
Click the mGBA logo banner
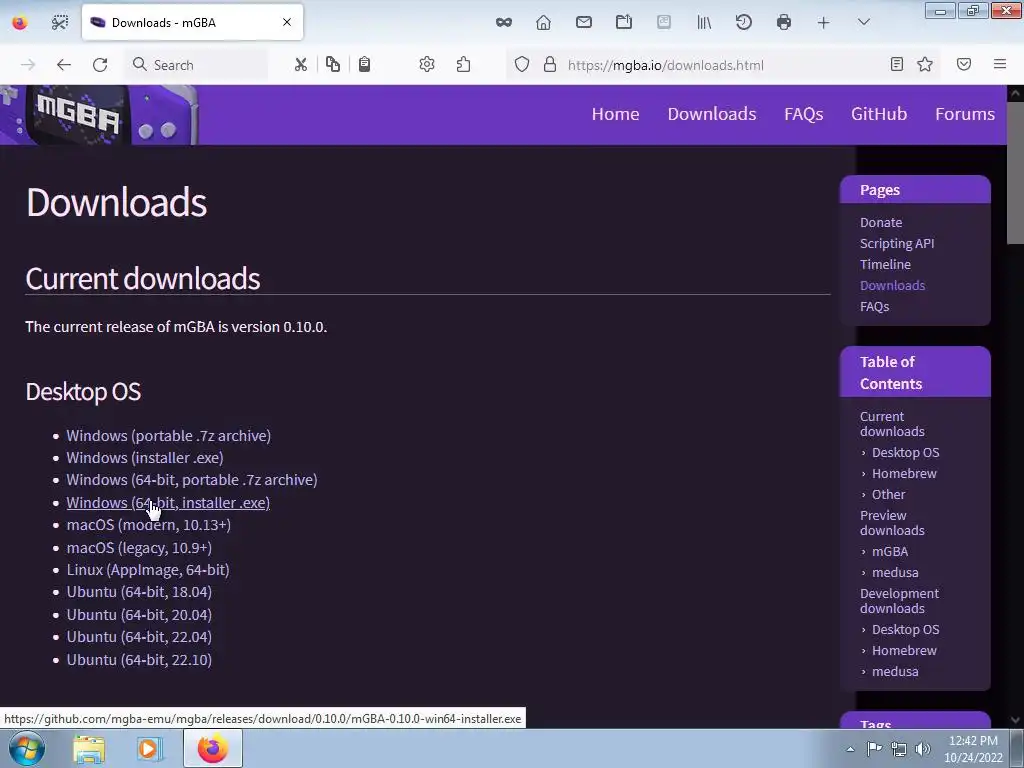(99, 115)
